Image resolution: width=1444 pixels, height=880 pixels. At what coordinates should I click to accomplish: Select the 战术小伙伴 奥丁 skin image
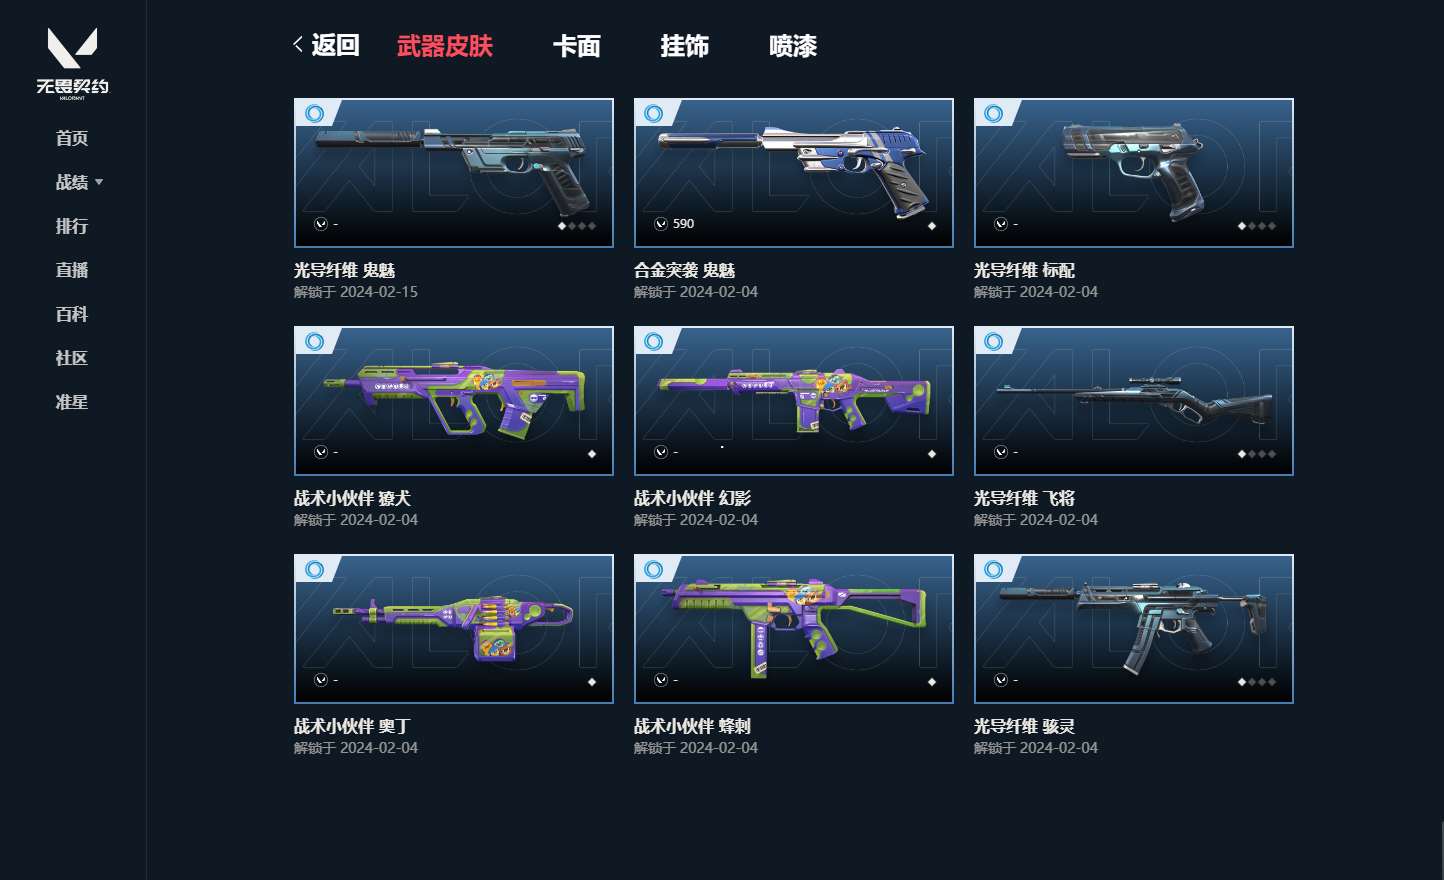coord(454,629)
